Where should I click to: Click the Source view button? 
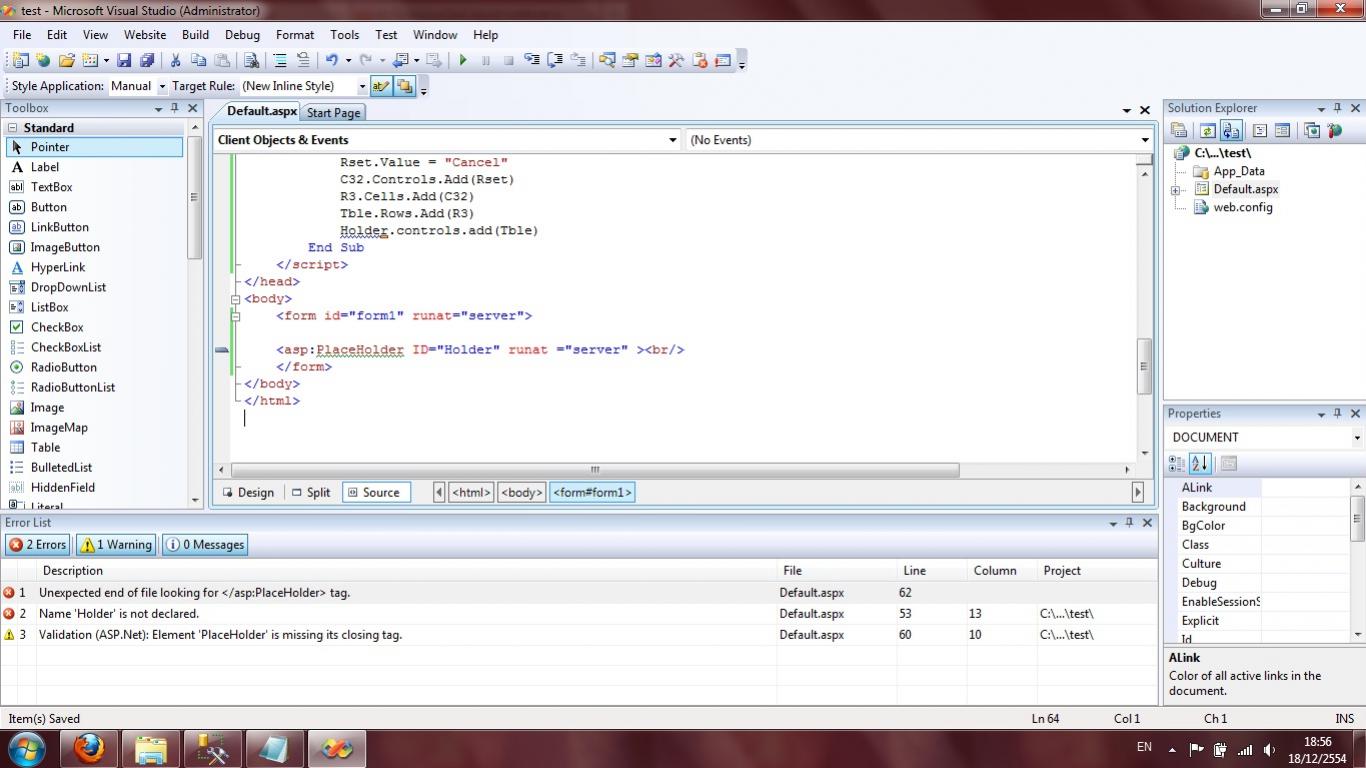click(376, 492)
